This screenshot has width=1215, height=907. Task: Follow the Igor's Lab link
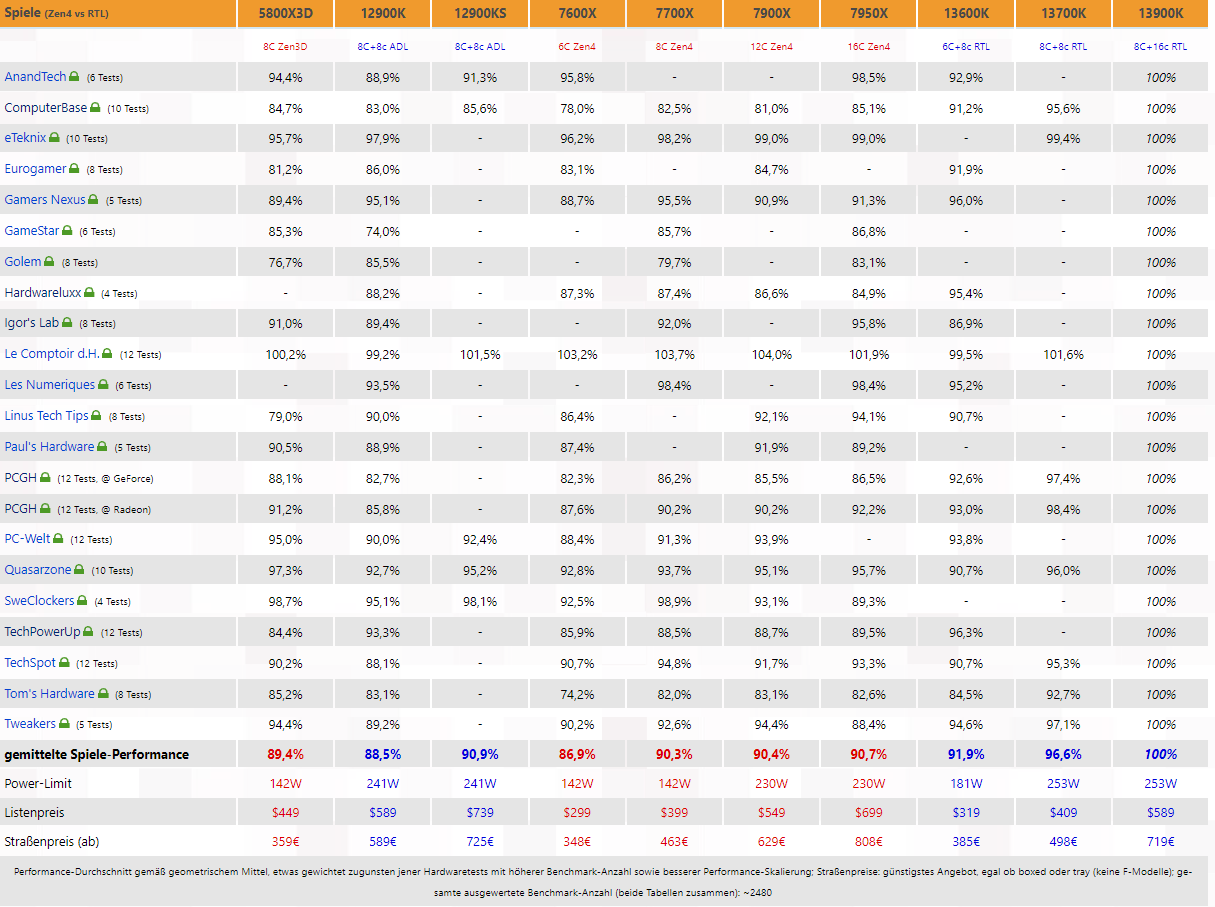click(32, 323)
